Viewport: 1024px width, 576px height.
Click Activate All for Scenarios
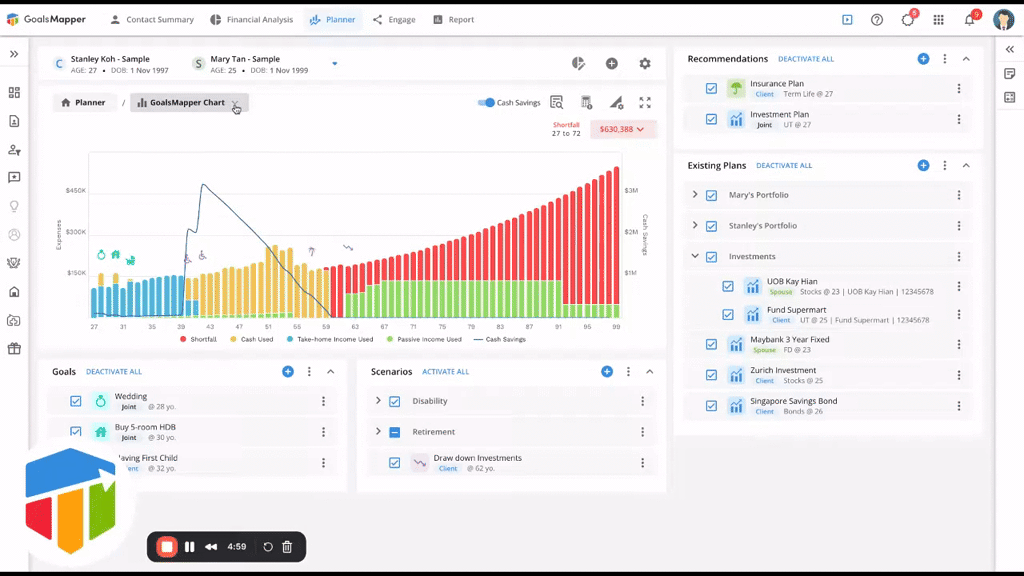pyautogui.click(x=445, y=372)
